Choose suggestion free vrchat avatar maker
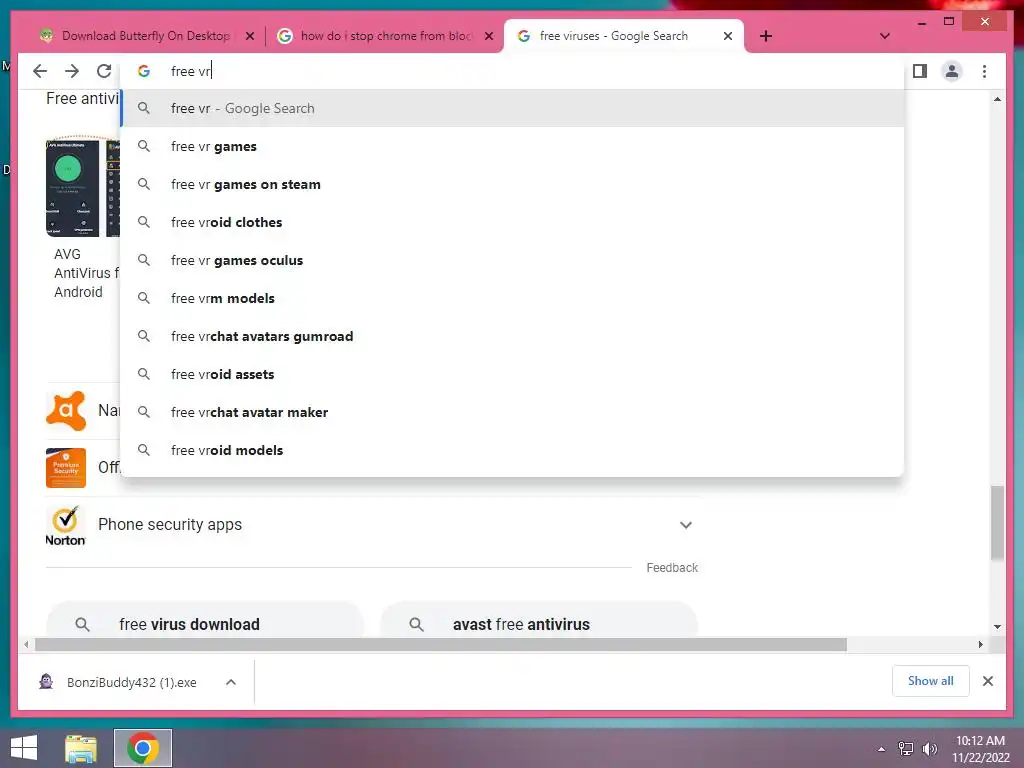Viewport: 1024px width, 768px height. tap(513, 412)
